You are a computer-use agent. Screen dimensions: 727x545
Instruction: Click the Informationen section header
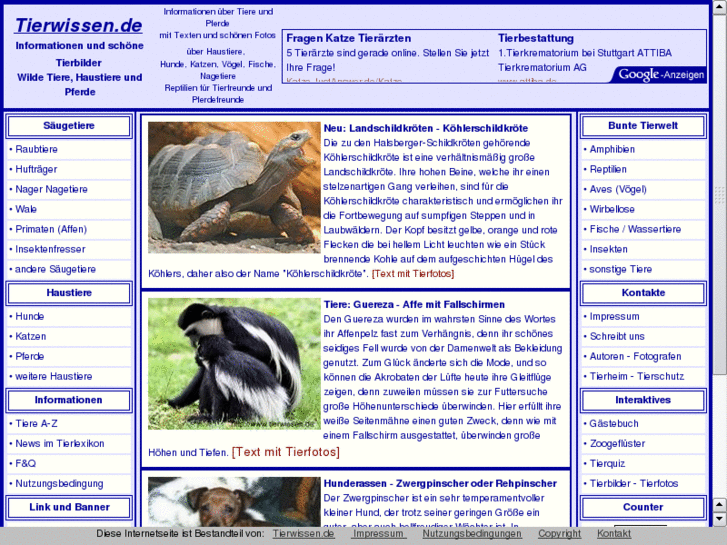(x=69, y=400)
